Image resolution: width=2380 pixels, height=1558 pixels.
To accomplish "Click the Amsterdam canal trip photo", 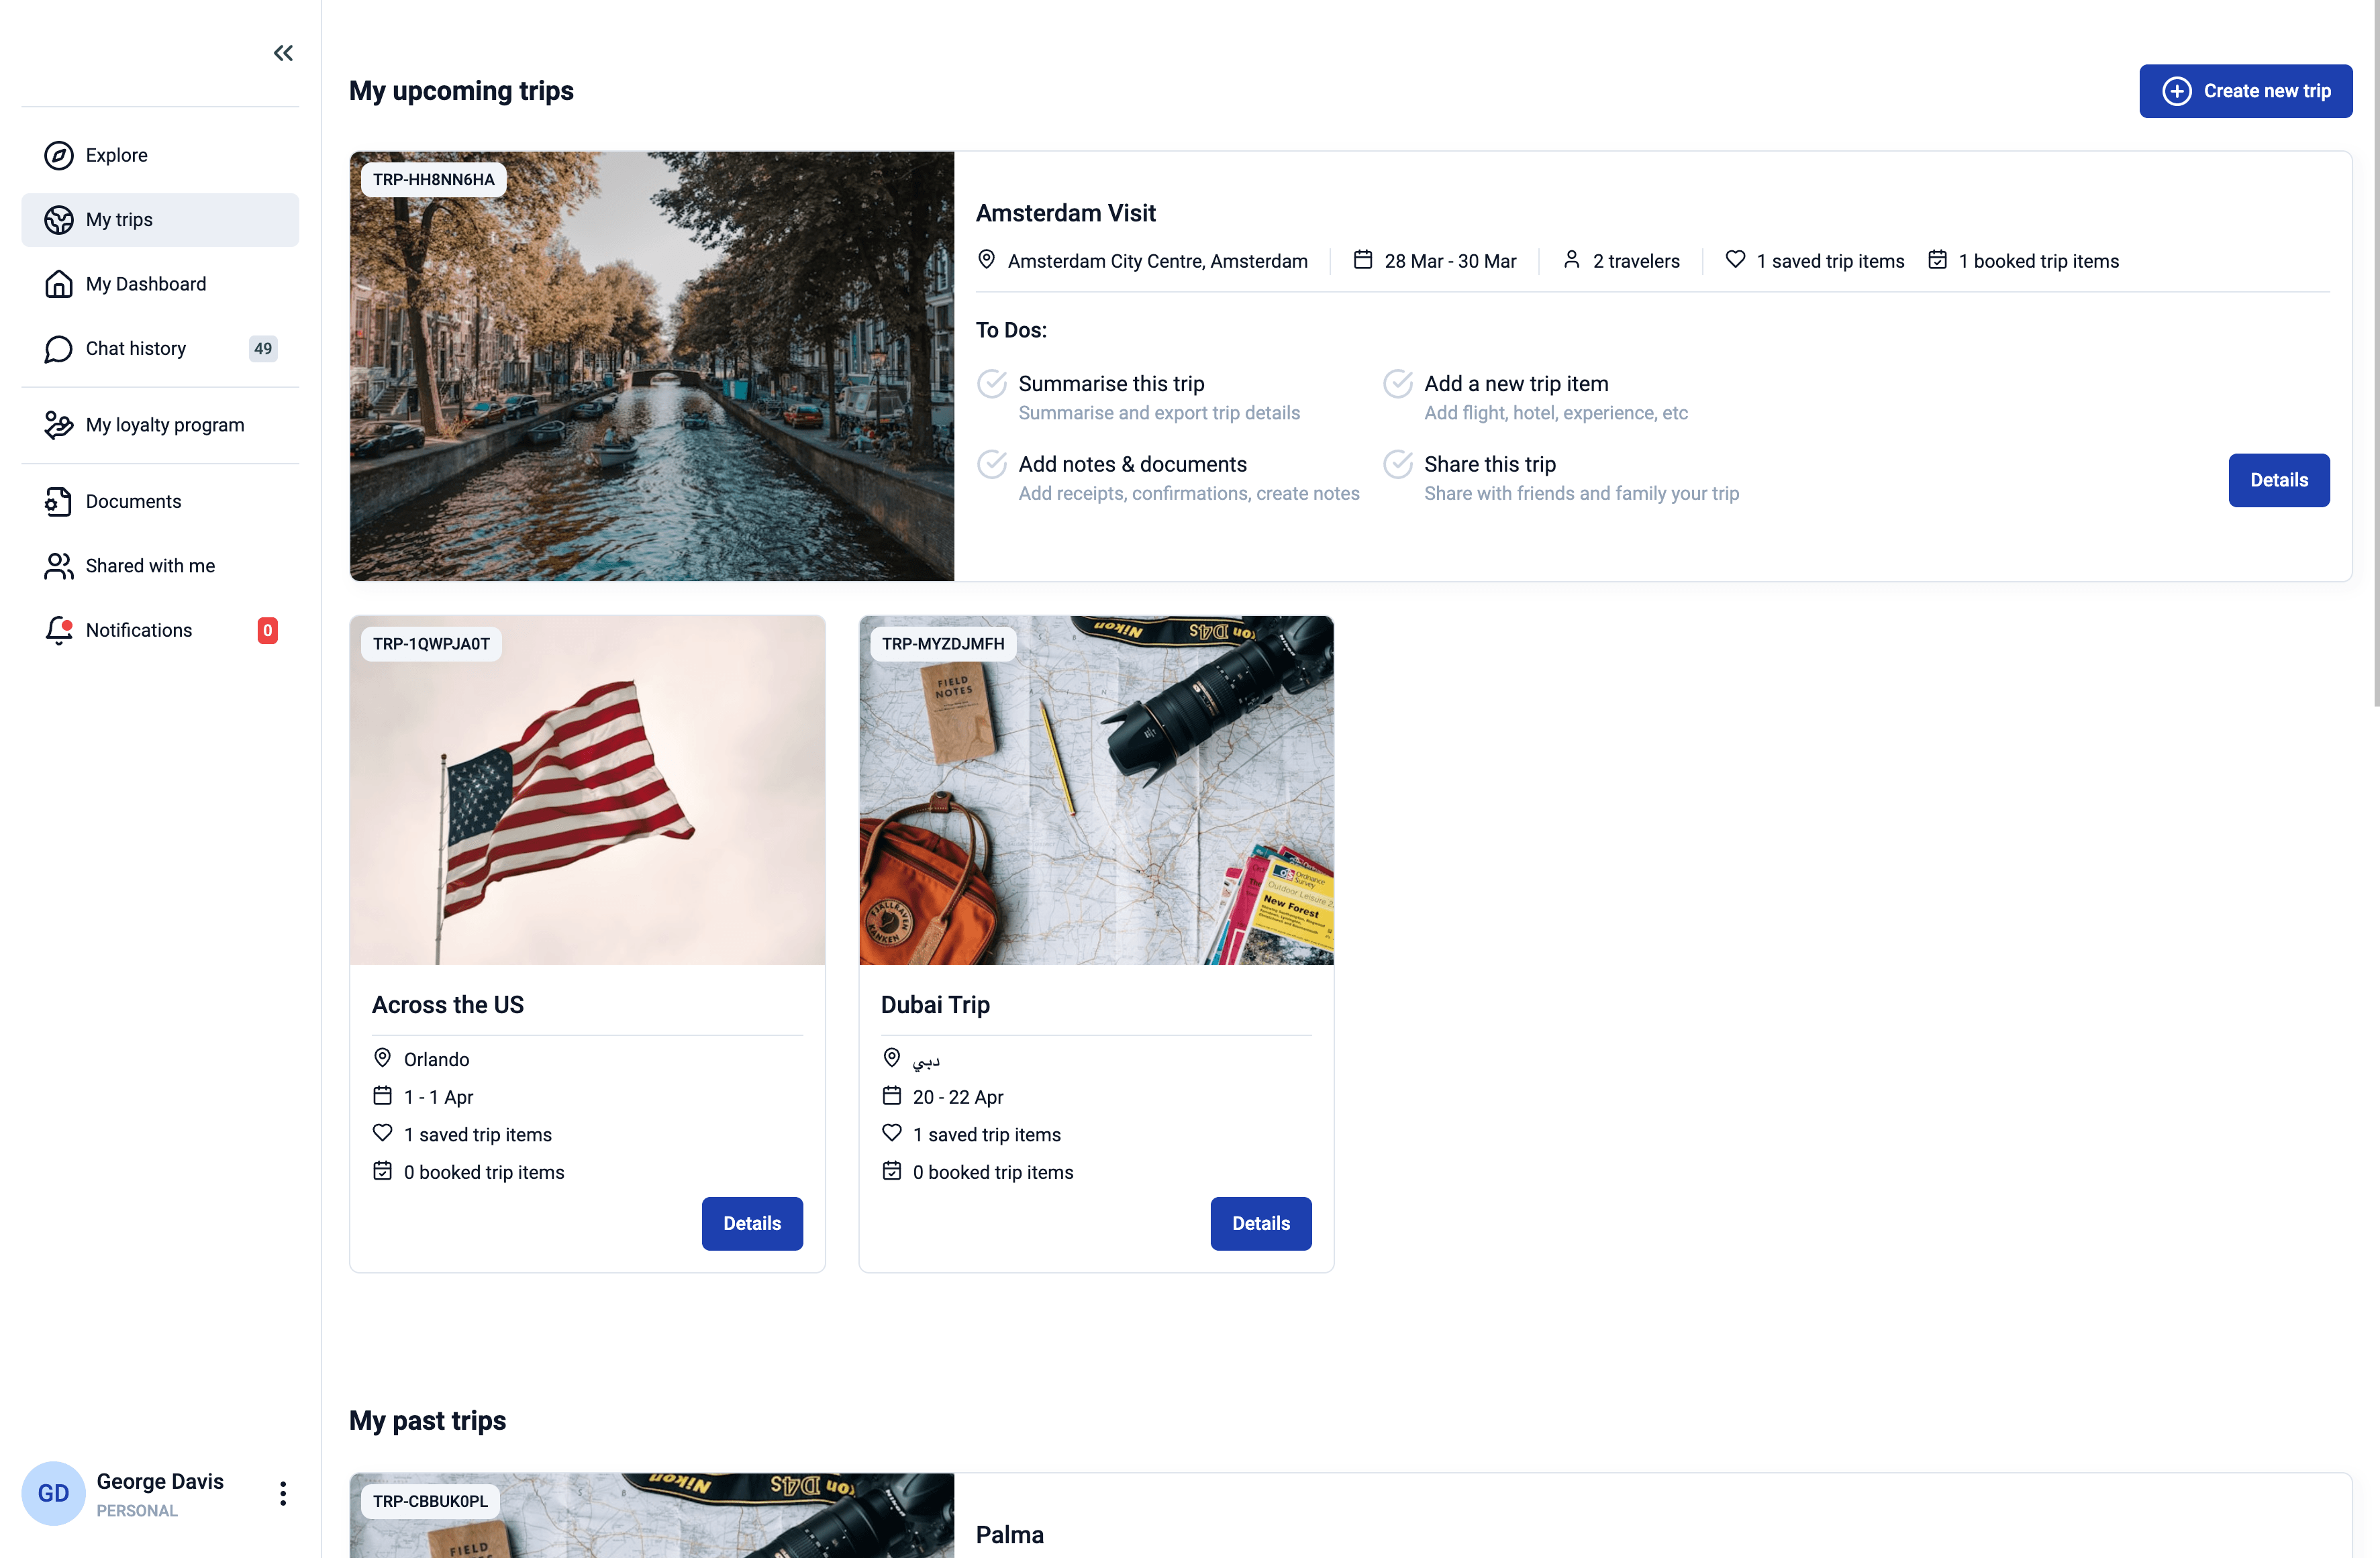I will pos(652,366).
